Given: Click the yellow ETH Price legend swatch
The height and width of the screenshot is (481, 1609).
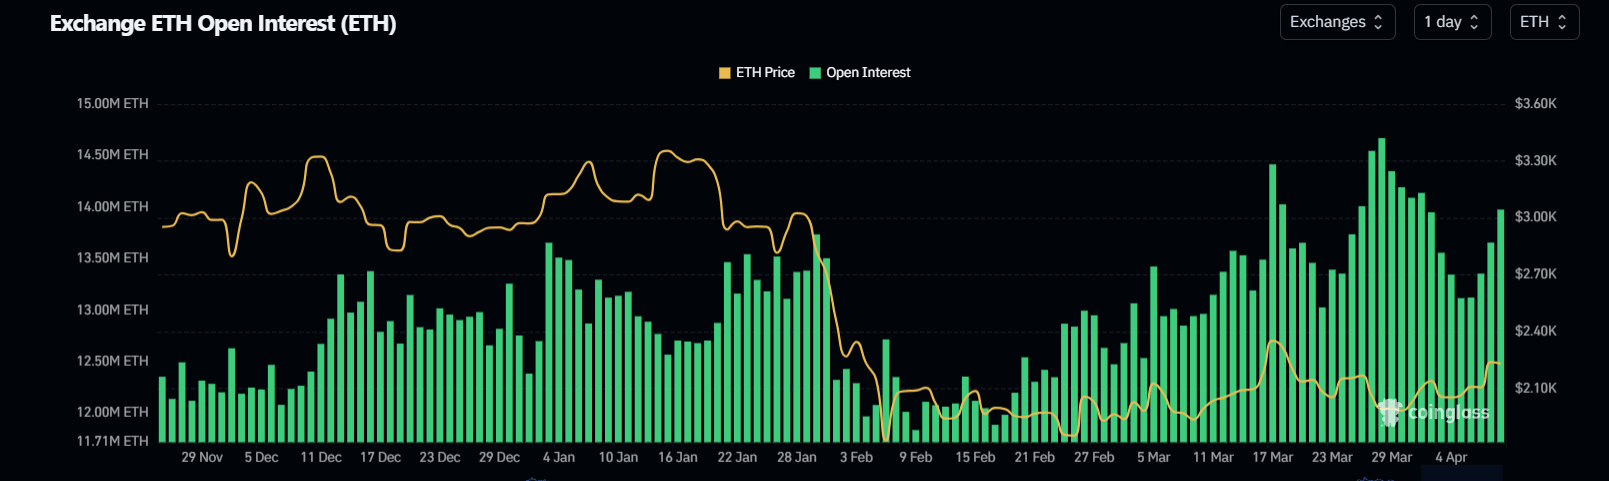Looking at the screenshot, I should [x=725, y=73].
